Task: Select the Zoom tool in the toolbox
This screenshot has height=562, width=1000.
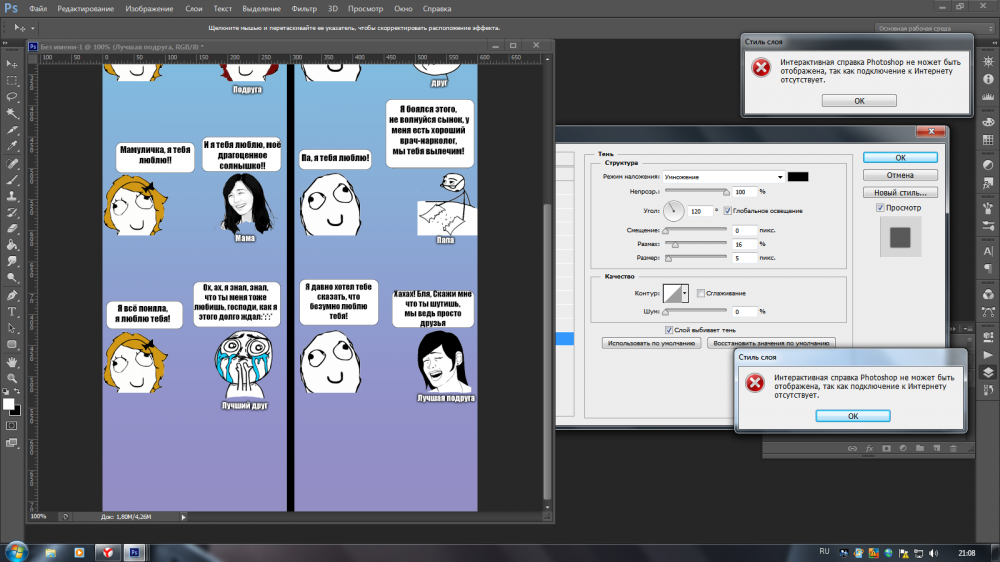Action: (x=12, y=378)
